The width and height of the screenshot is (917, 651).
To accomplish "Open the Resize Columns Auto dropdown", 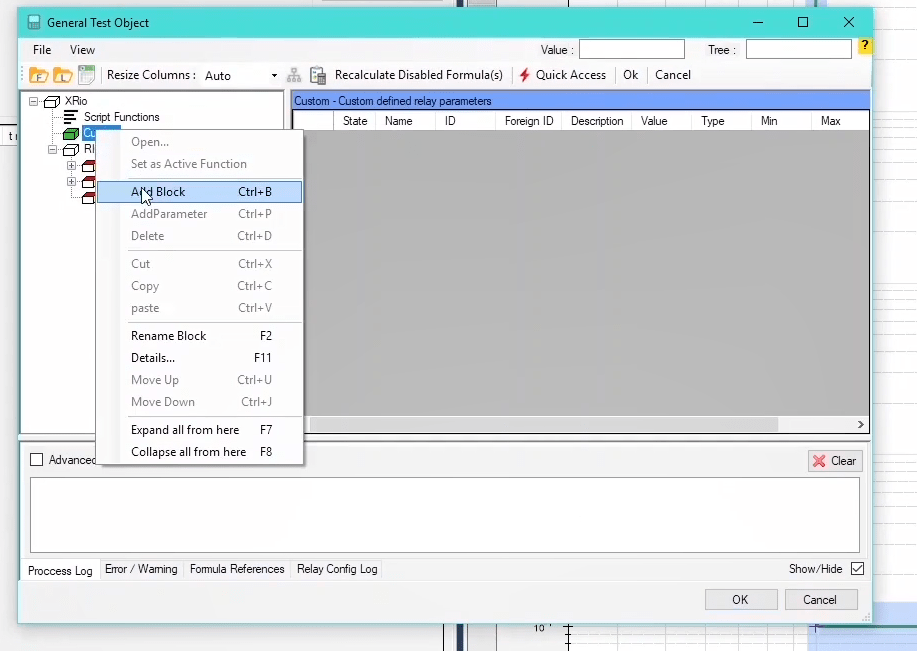I will 274,76.
